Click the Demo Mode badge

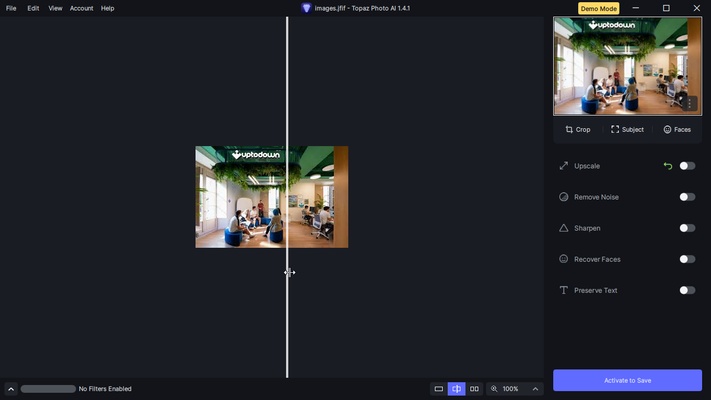coord(599,9)
